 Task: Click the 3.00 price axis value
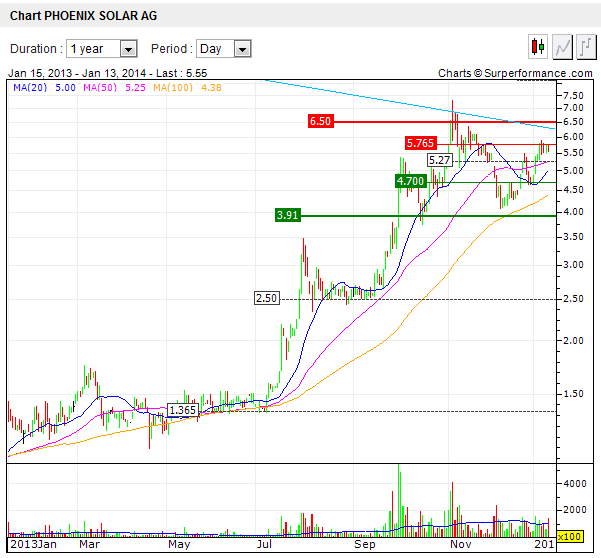coord(573,265)
